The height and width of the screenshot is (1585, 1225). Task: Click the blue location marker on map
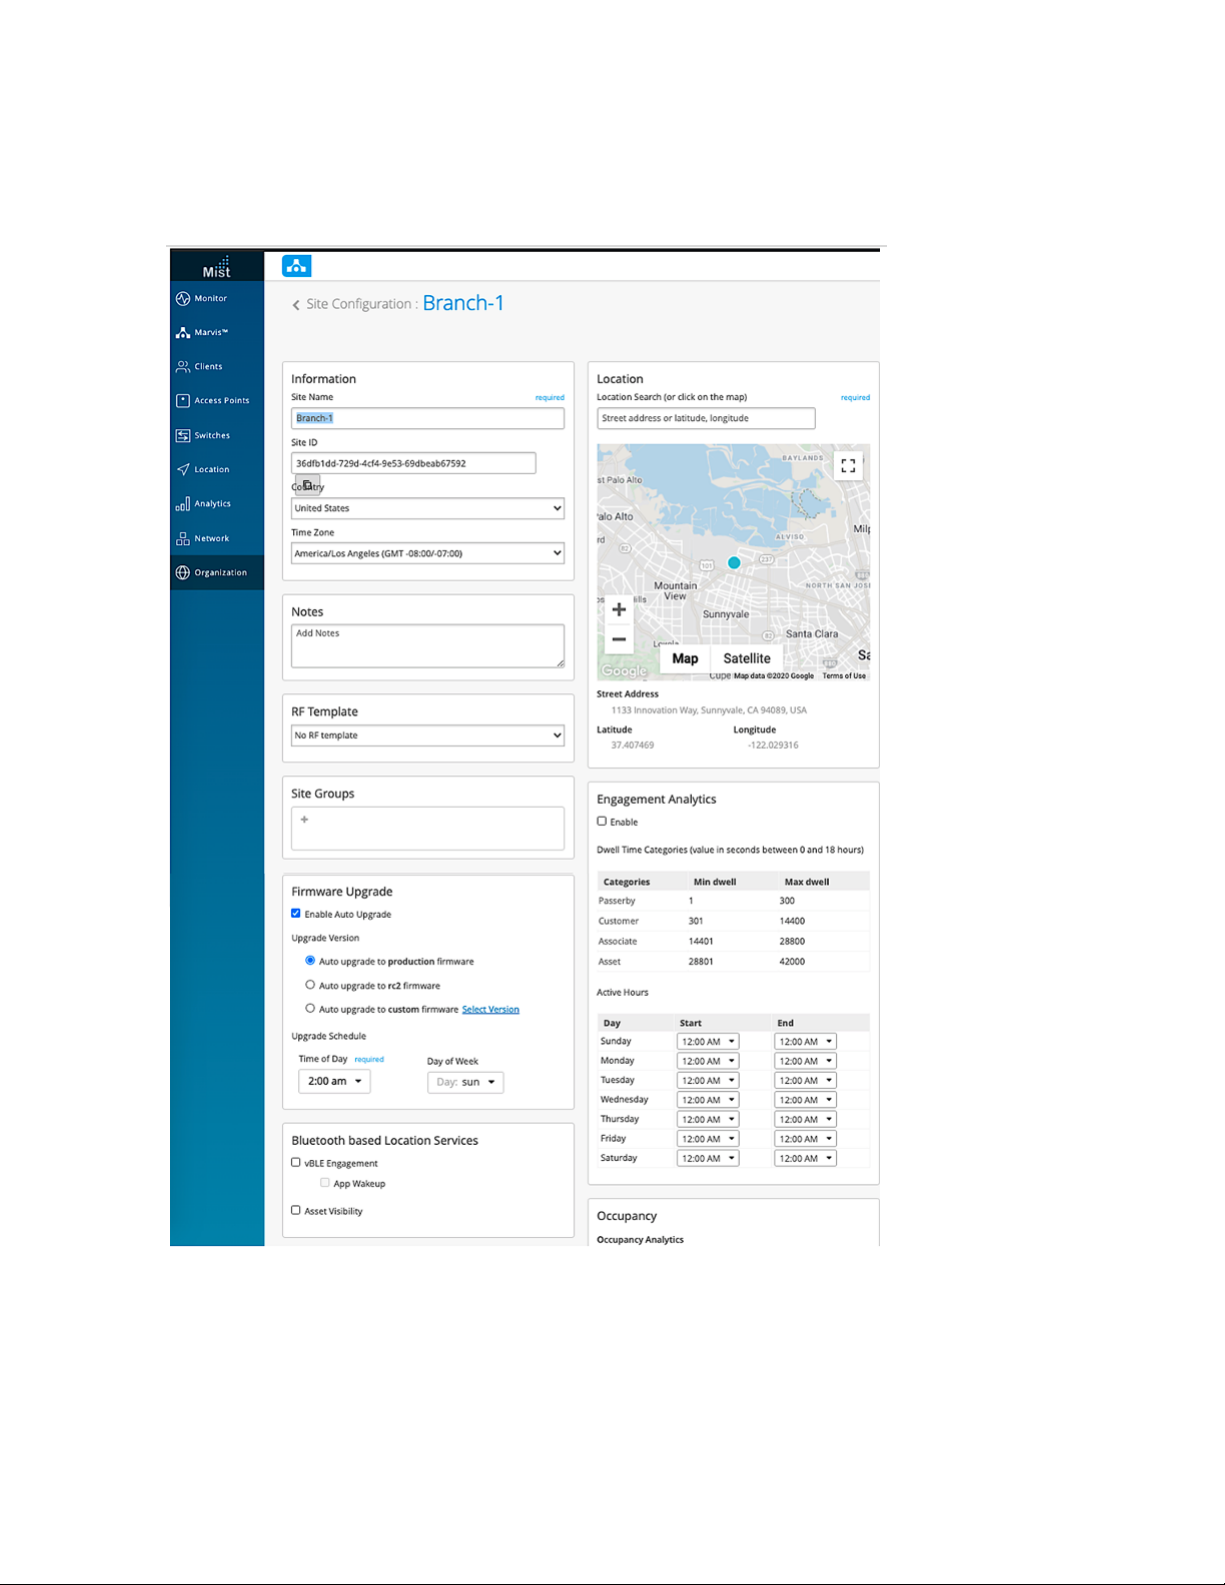(x=734, y=563)
